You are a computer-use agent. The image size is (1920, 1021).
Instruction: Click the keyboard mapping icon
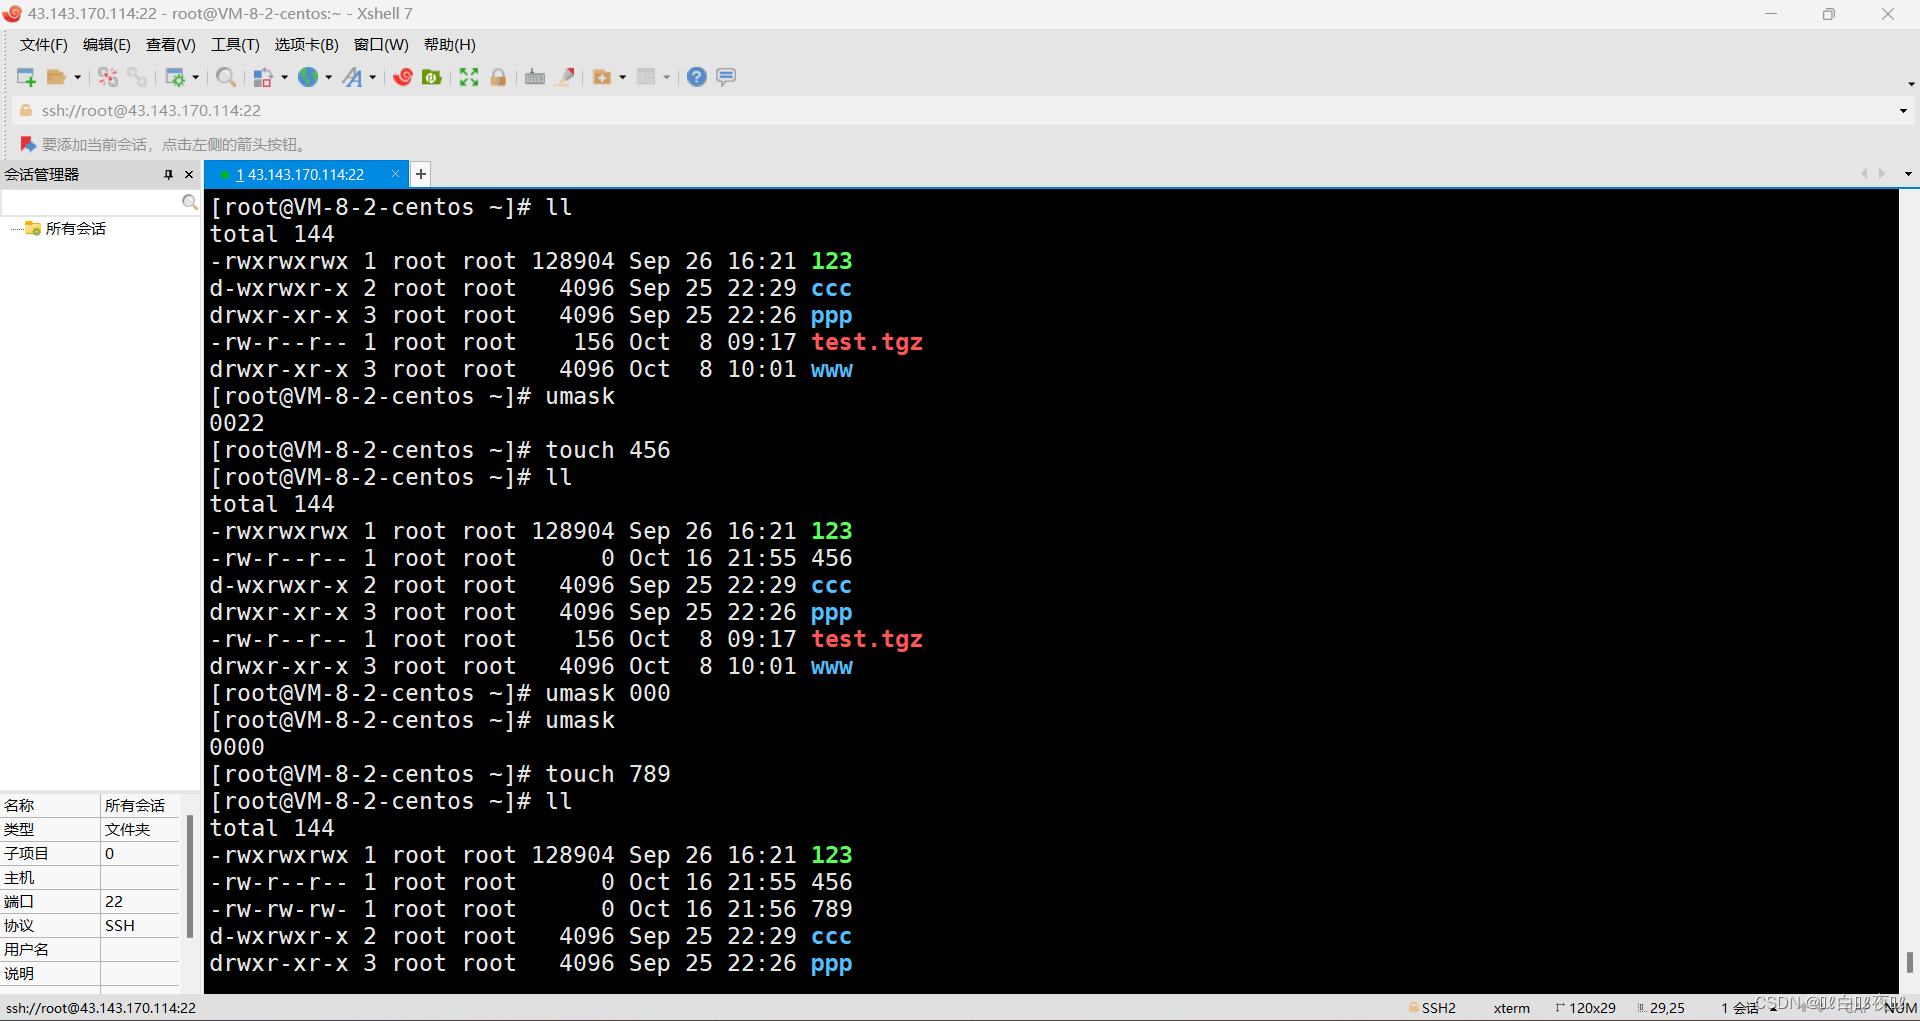[535, 77]
